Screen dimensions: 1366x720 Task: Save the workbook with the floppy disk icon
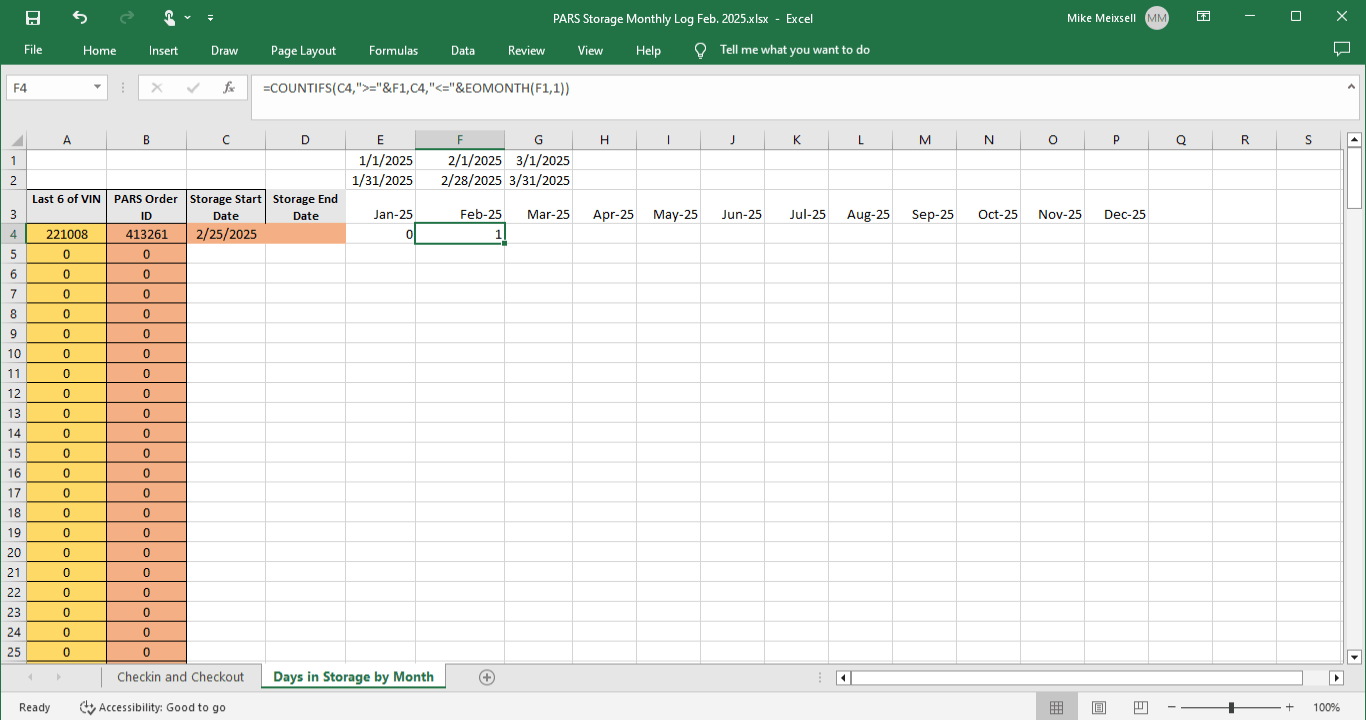pyautogui.click(x=33, y=17)
